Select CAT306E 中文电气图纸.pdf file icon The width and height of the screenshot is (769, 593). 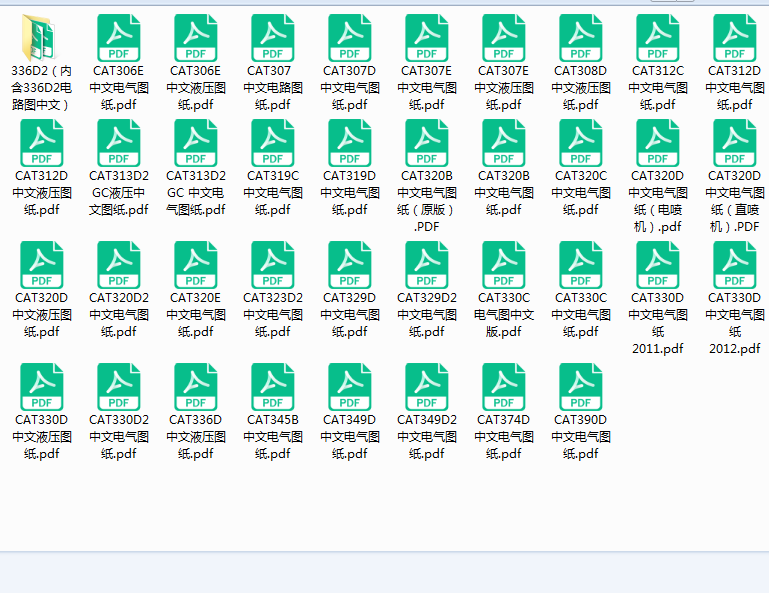[x=119, y=38]
